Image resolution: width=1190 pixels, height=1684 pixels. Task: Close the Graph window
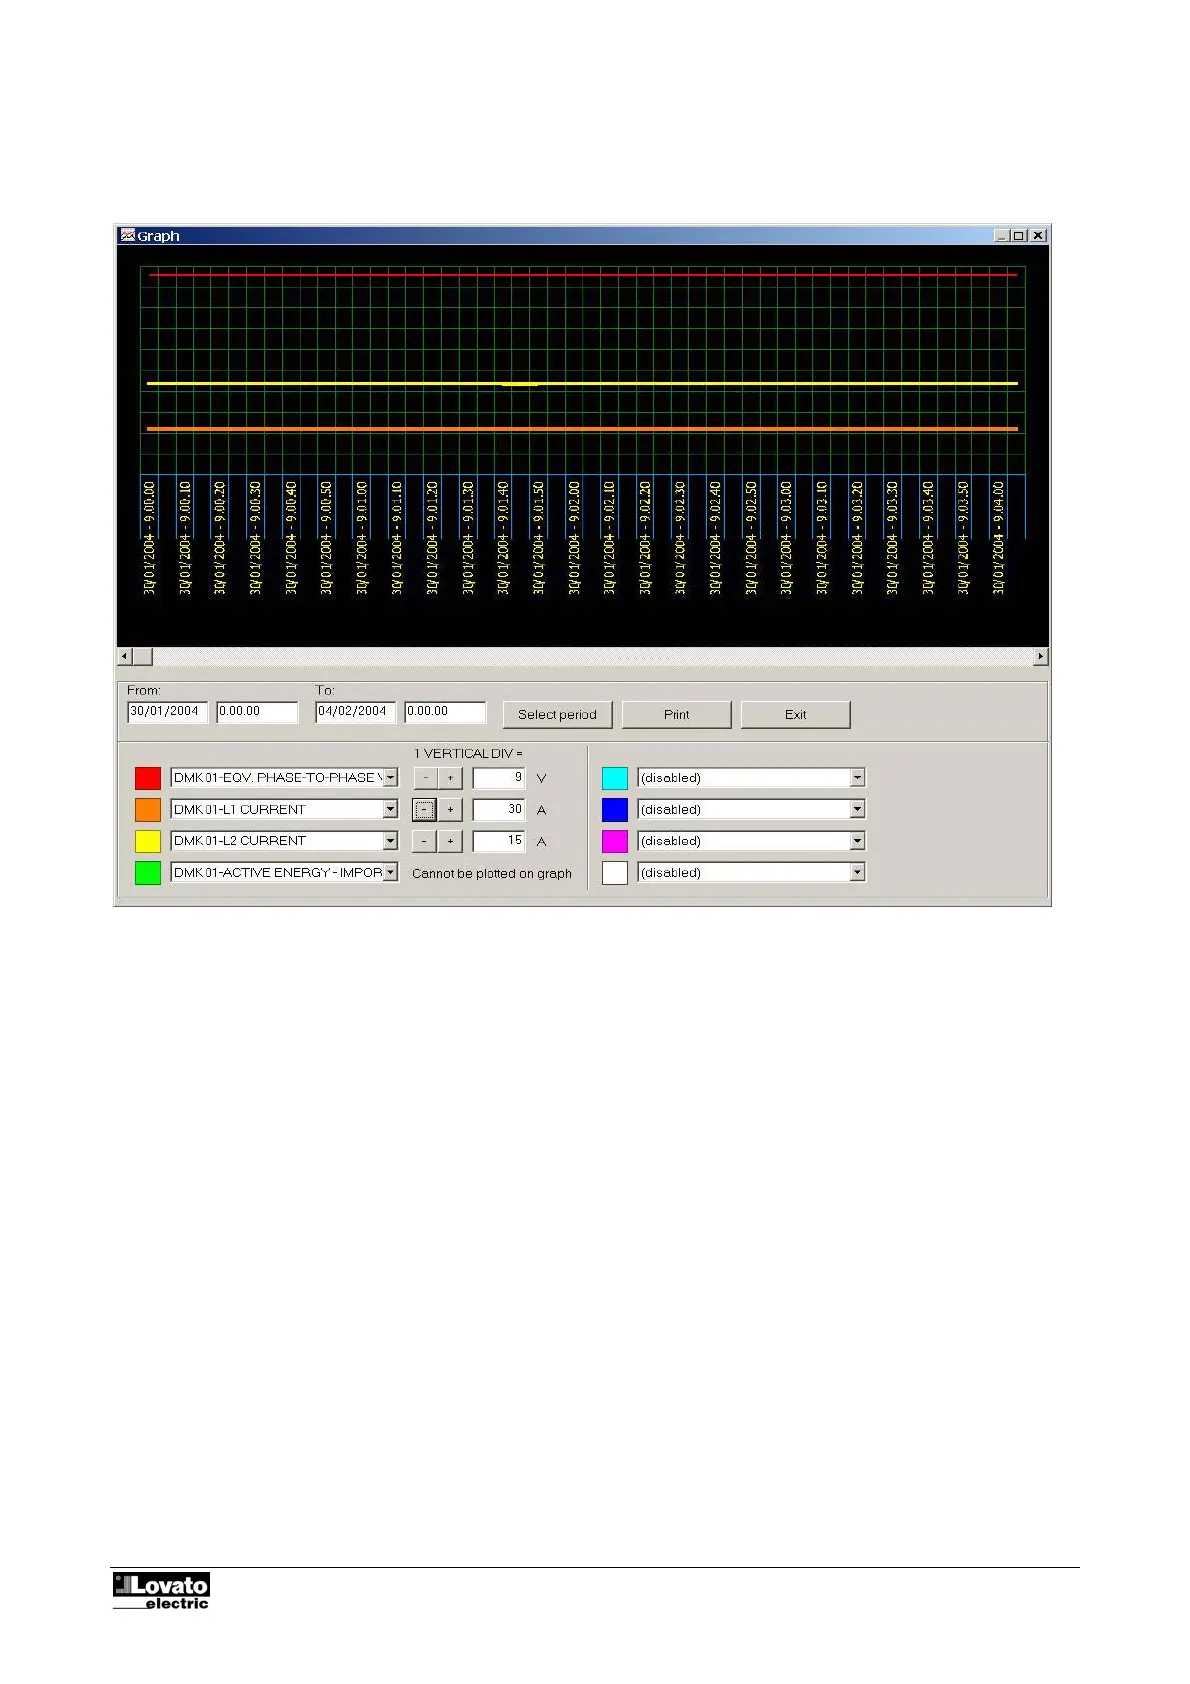1038,235
